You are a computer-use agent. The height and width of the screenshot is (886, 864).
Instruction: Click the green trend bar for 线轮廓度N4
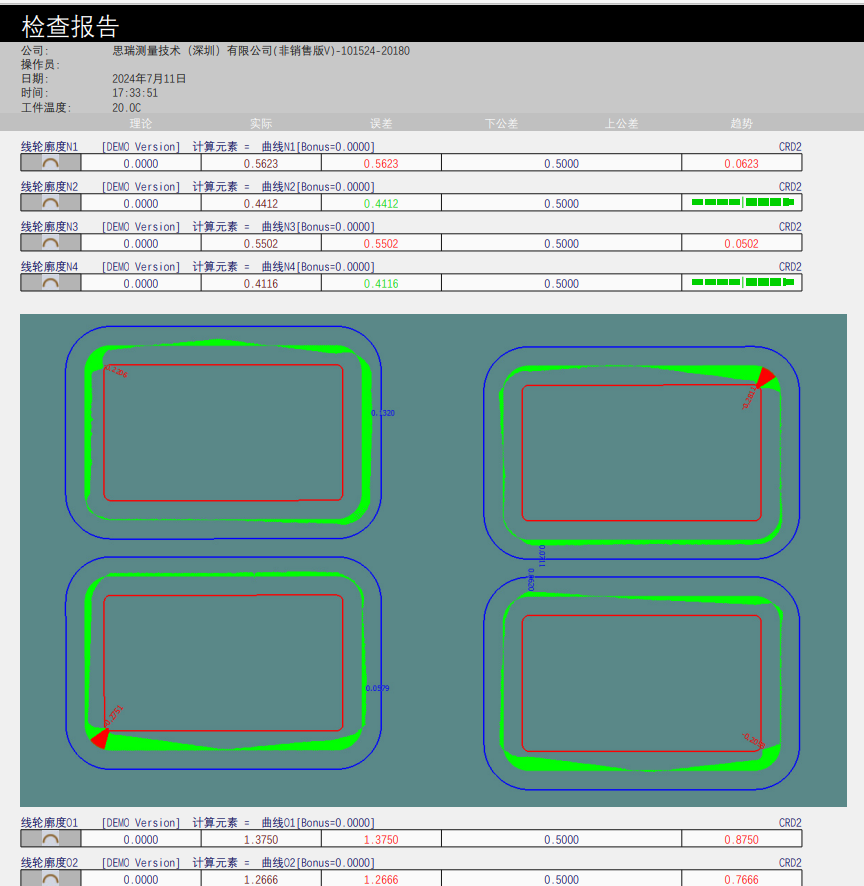(x=742, y=282)
